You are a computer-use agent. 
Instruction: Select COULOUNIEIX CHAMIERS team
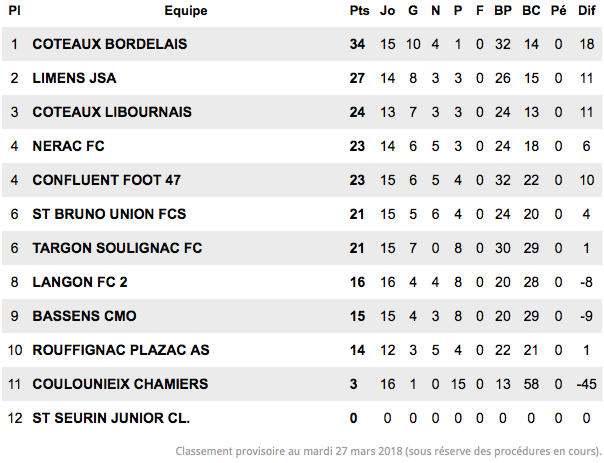coord(121,384)
